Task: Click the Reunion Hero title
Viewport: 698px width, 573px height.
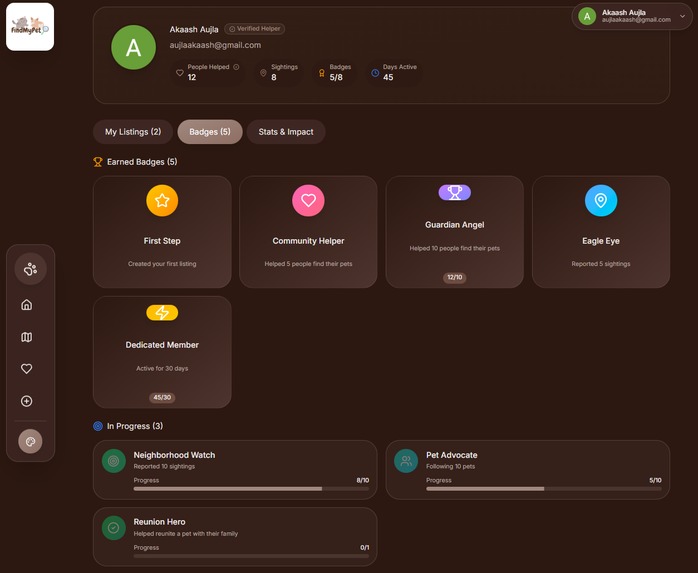Action: (x=159, y=522)
